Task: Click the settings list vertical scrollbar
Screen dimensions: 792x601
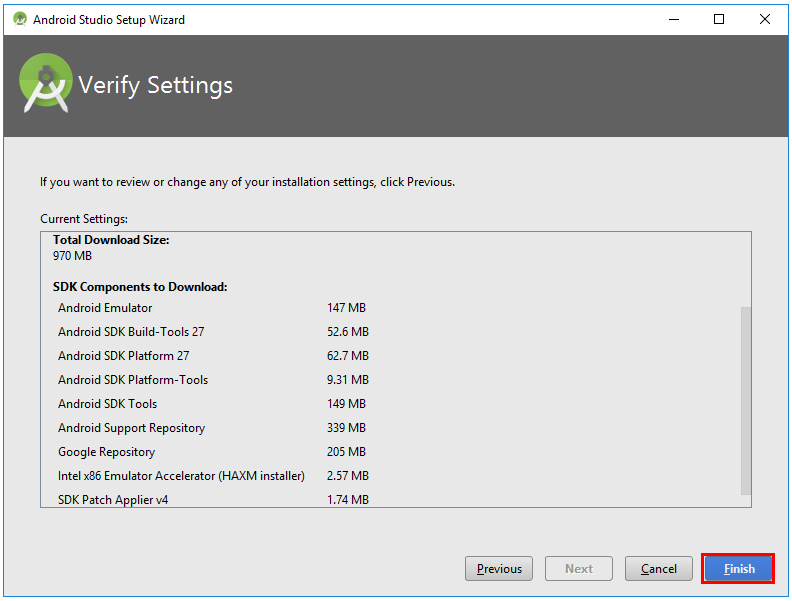Action: click(x=746, y=400)
